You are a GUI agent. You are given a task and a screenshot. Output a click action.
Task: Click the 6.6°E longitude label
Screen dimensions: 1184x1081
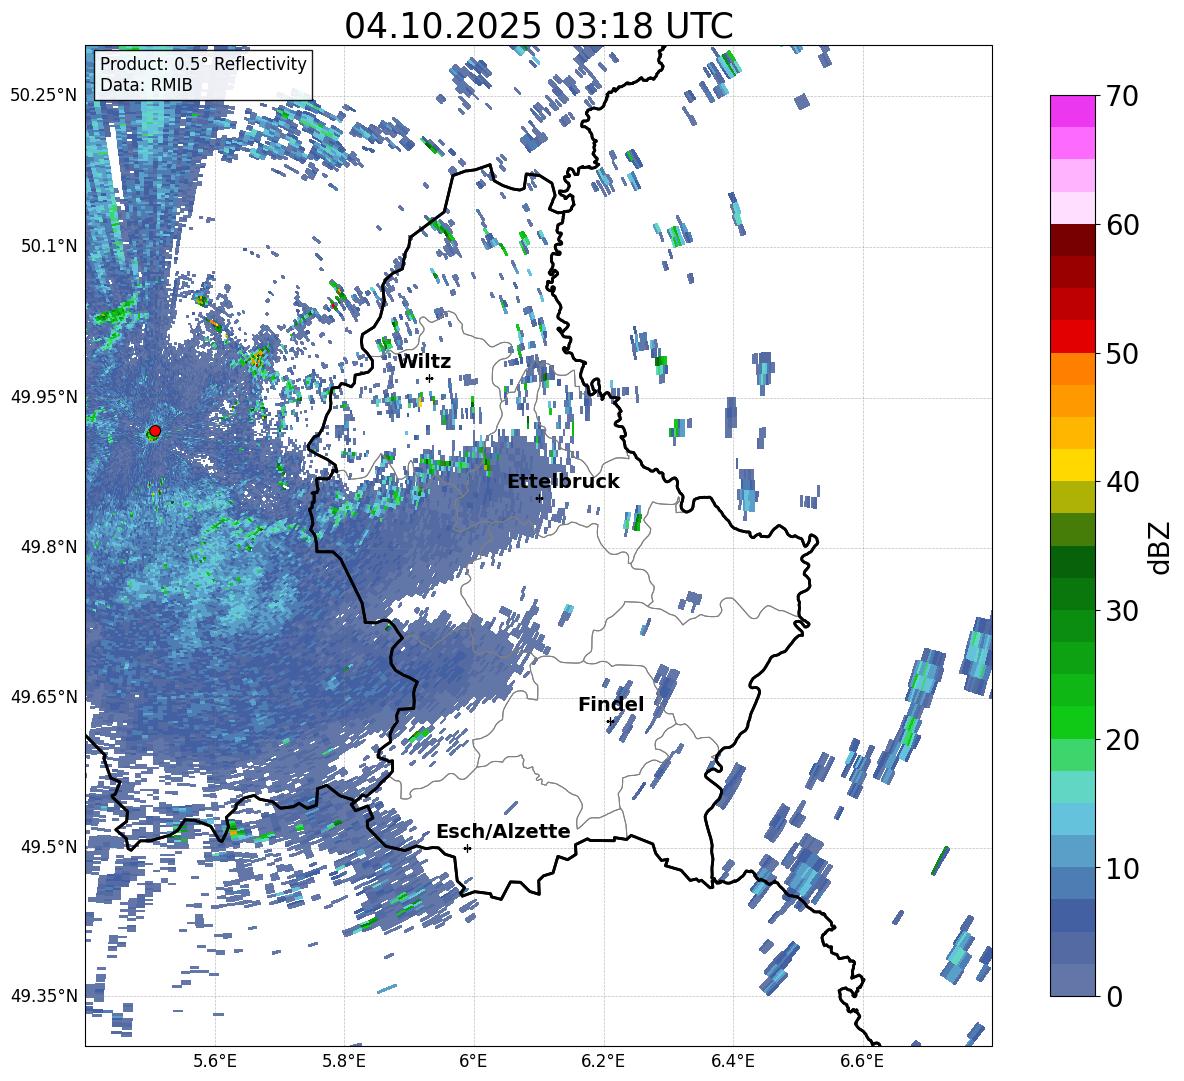click(862, 1061)
